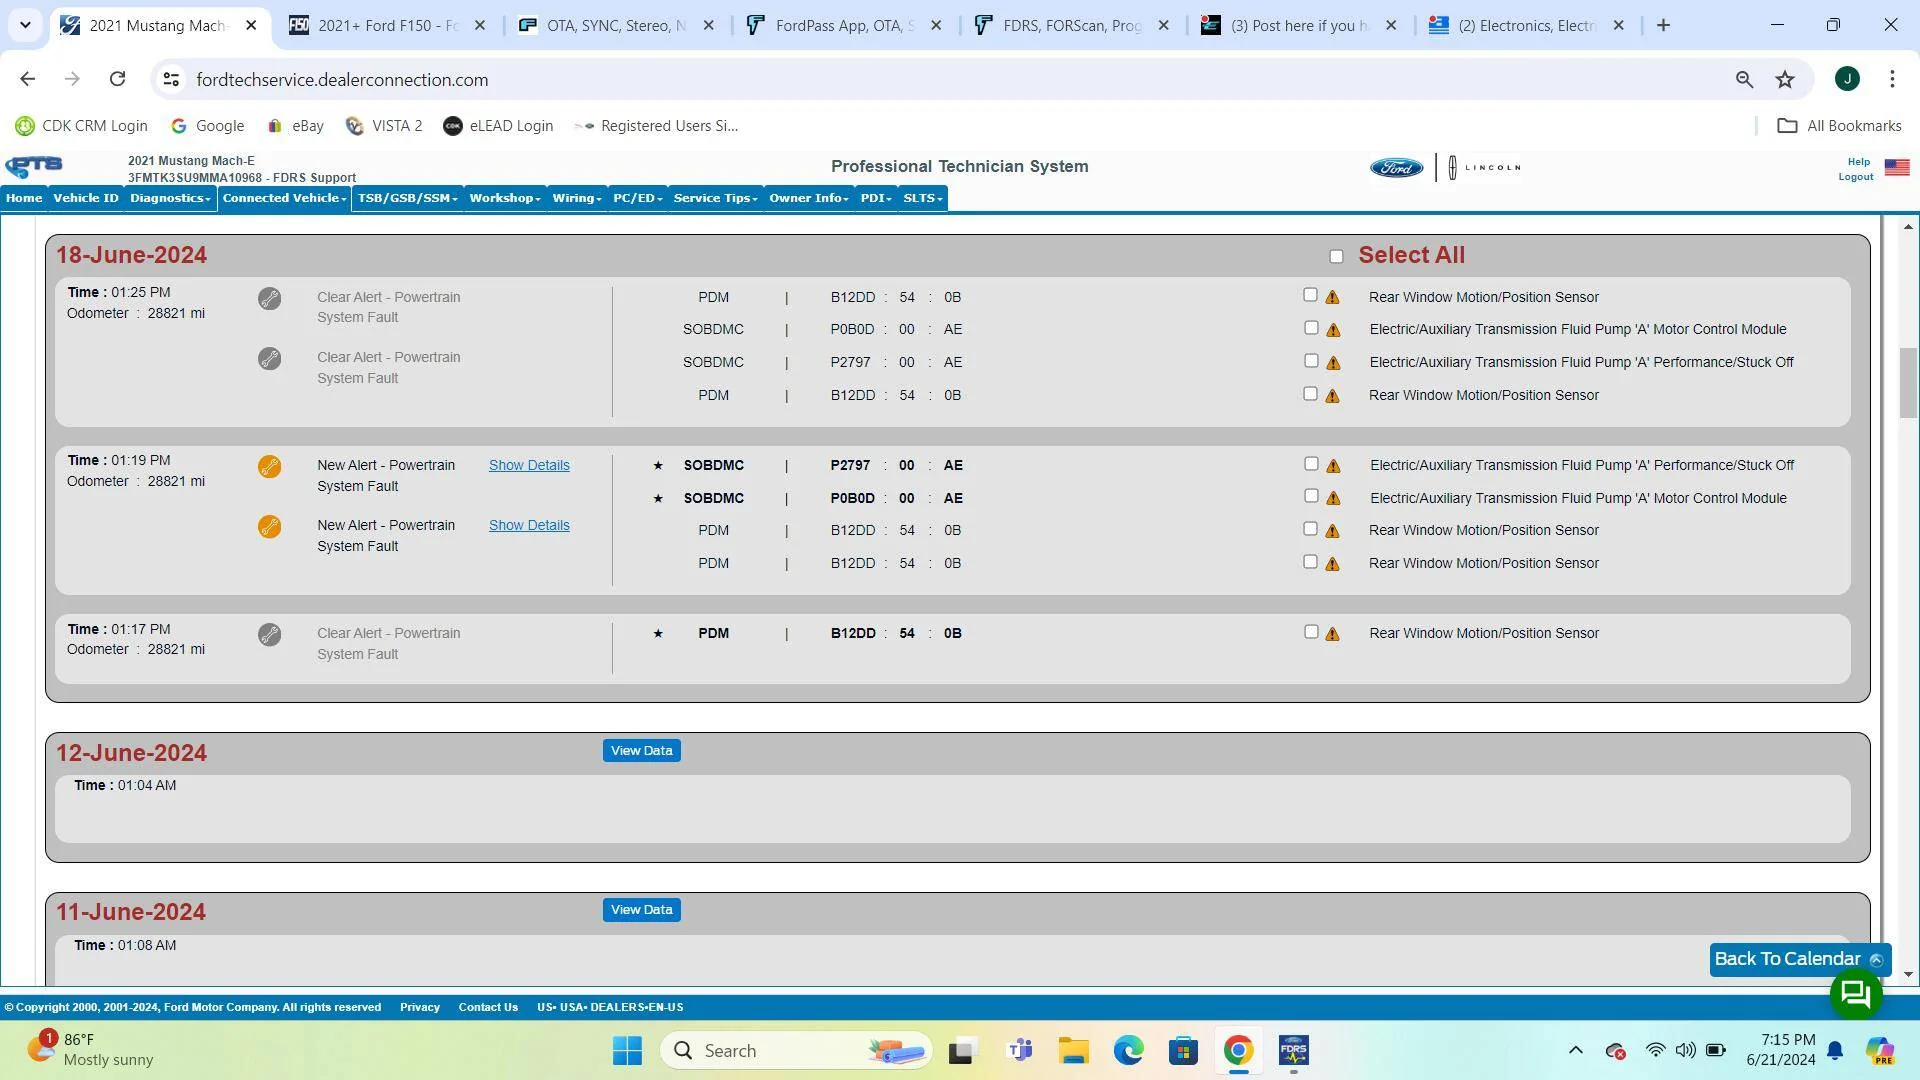Open File Explorer from the taskbar
The height and width of the screenshot is (1080, 1920).
coord(1074,1050)
